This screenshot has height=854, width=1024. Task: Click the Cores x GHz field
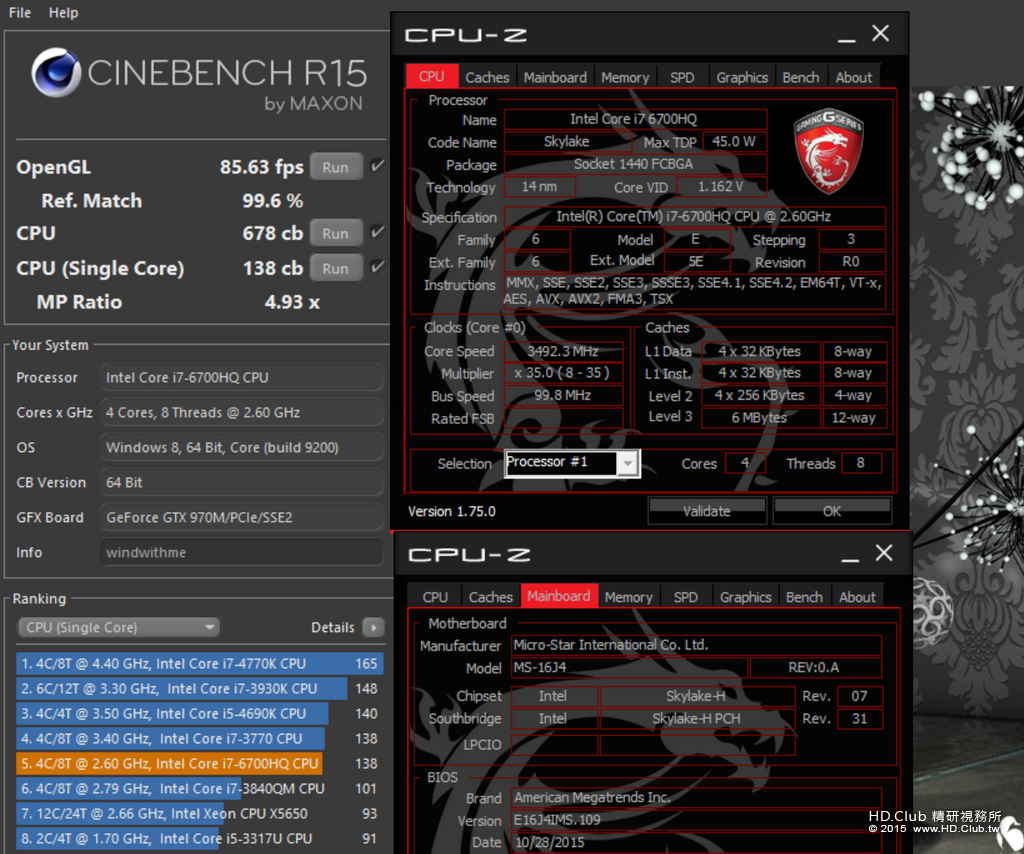point(241,413)
